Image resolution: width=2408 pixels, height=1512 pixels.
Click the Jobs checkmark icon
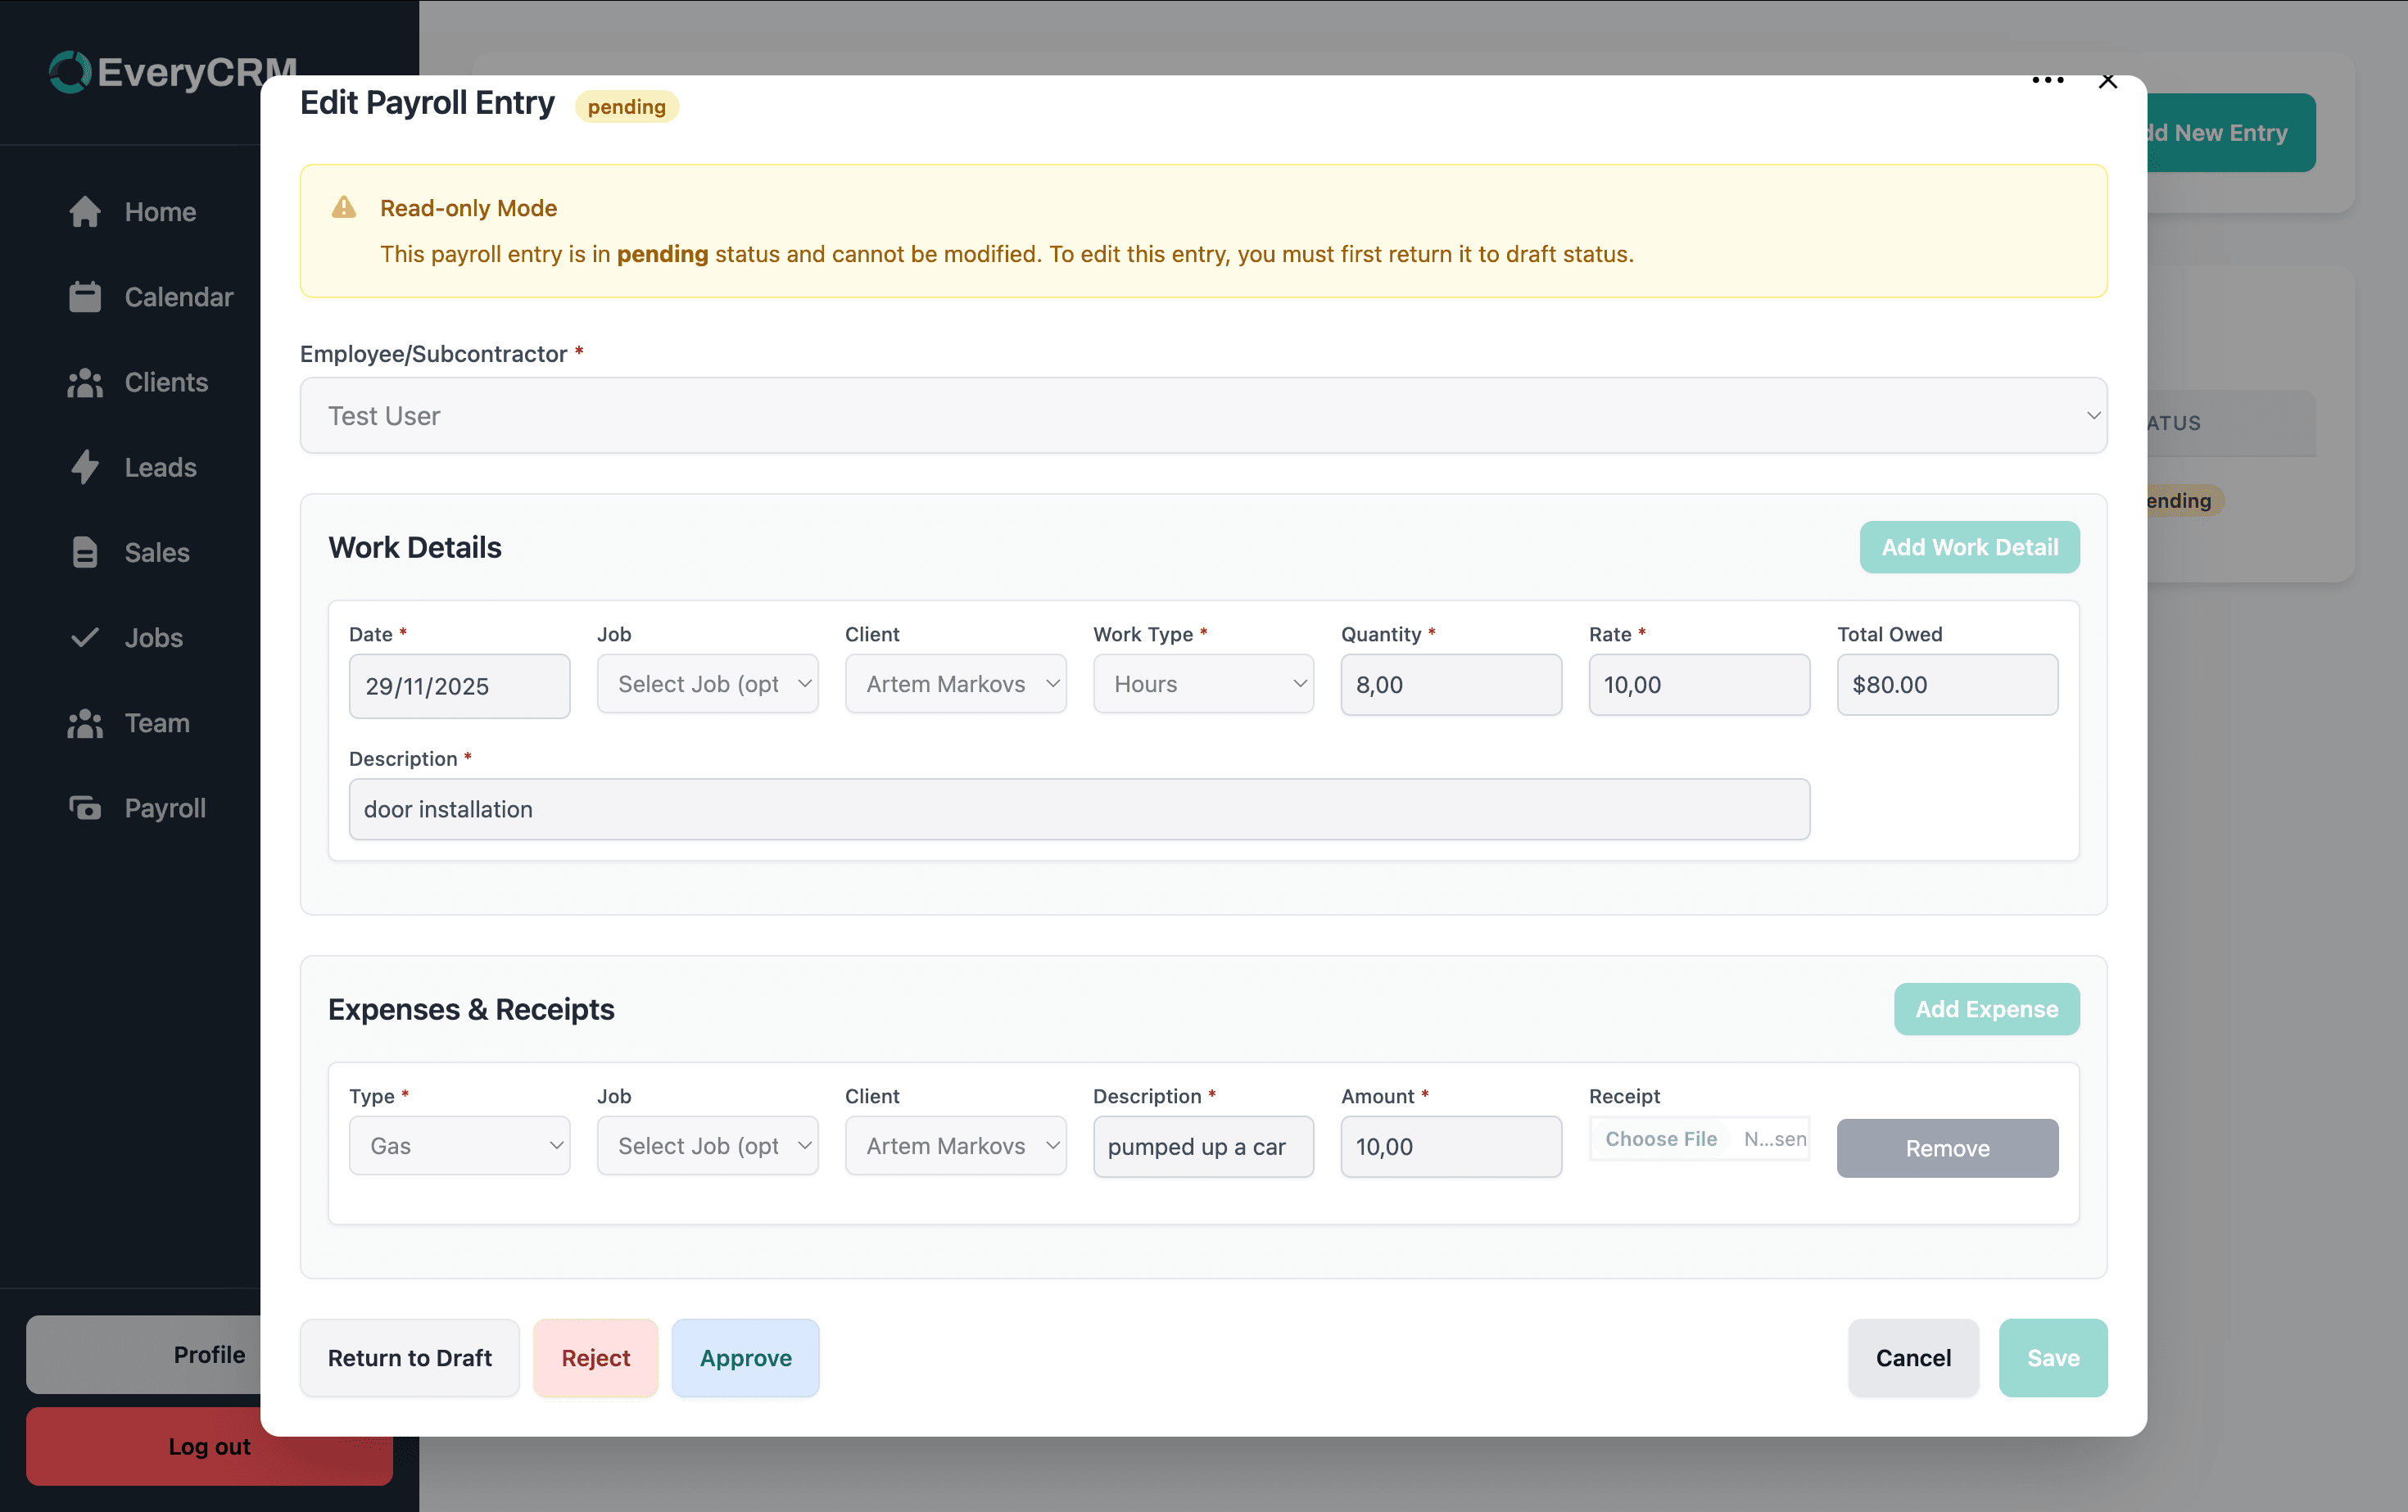(85, 637)
